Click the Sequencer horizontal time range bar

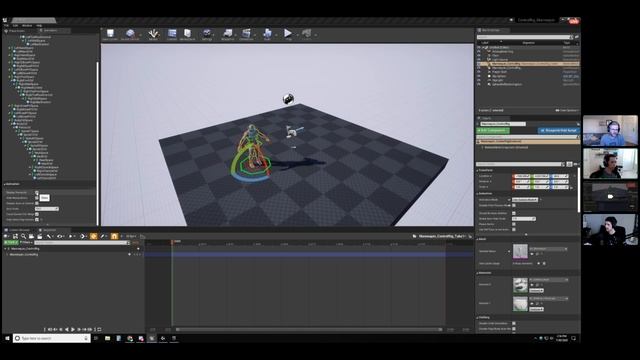[x=309, y=329]
